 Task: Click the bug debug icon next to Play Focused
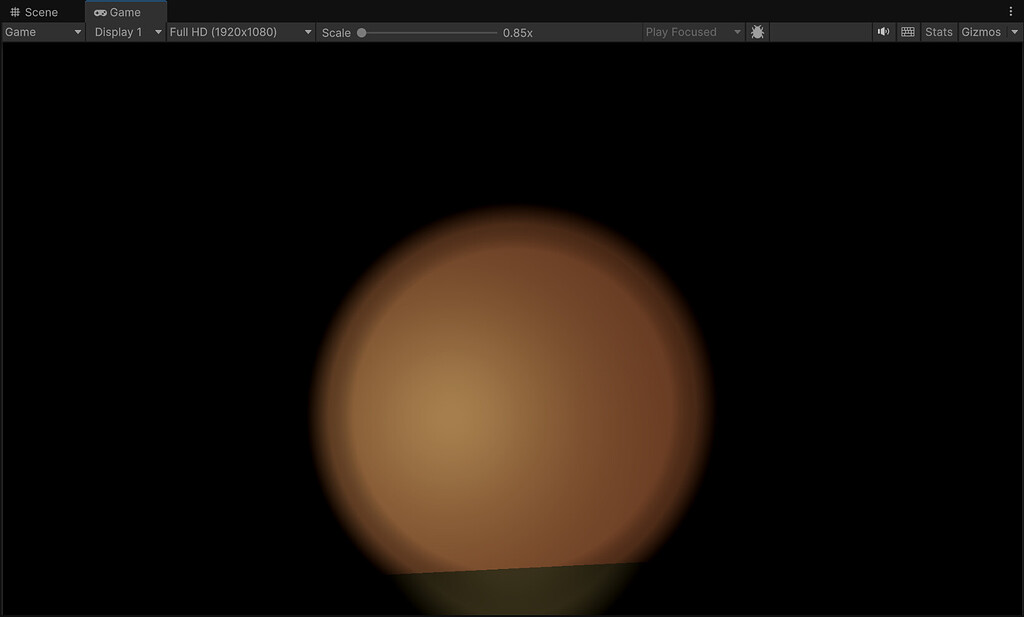[x=757, y=31]
